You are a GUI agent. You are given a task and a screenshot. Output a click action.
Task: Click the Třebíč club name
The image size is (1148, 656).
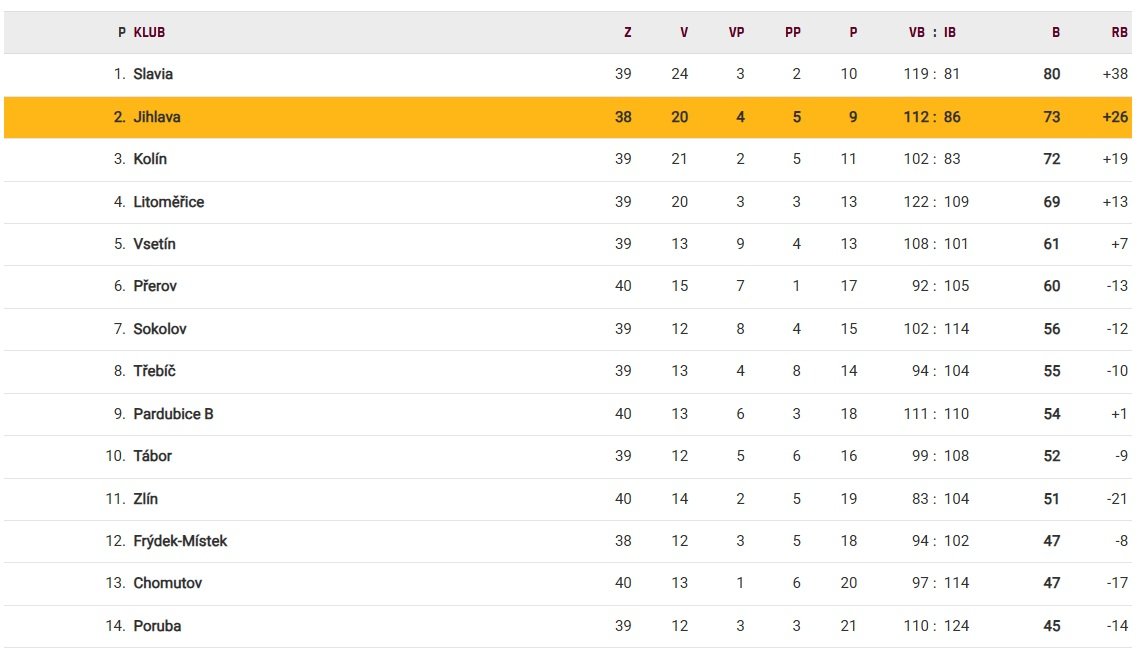point(154,371)
